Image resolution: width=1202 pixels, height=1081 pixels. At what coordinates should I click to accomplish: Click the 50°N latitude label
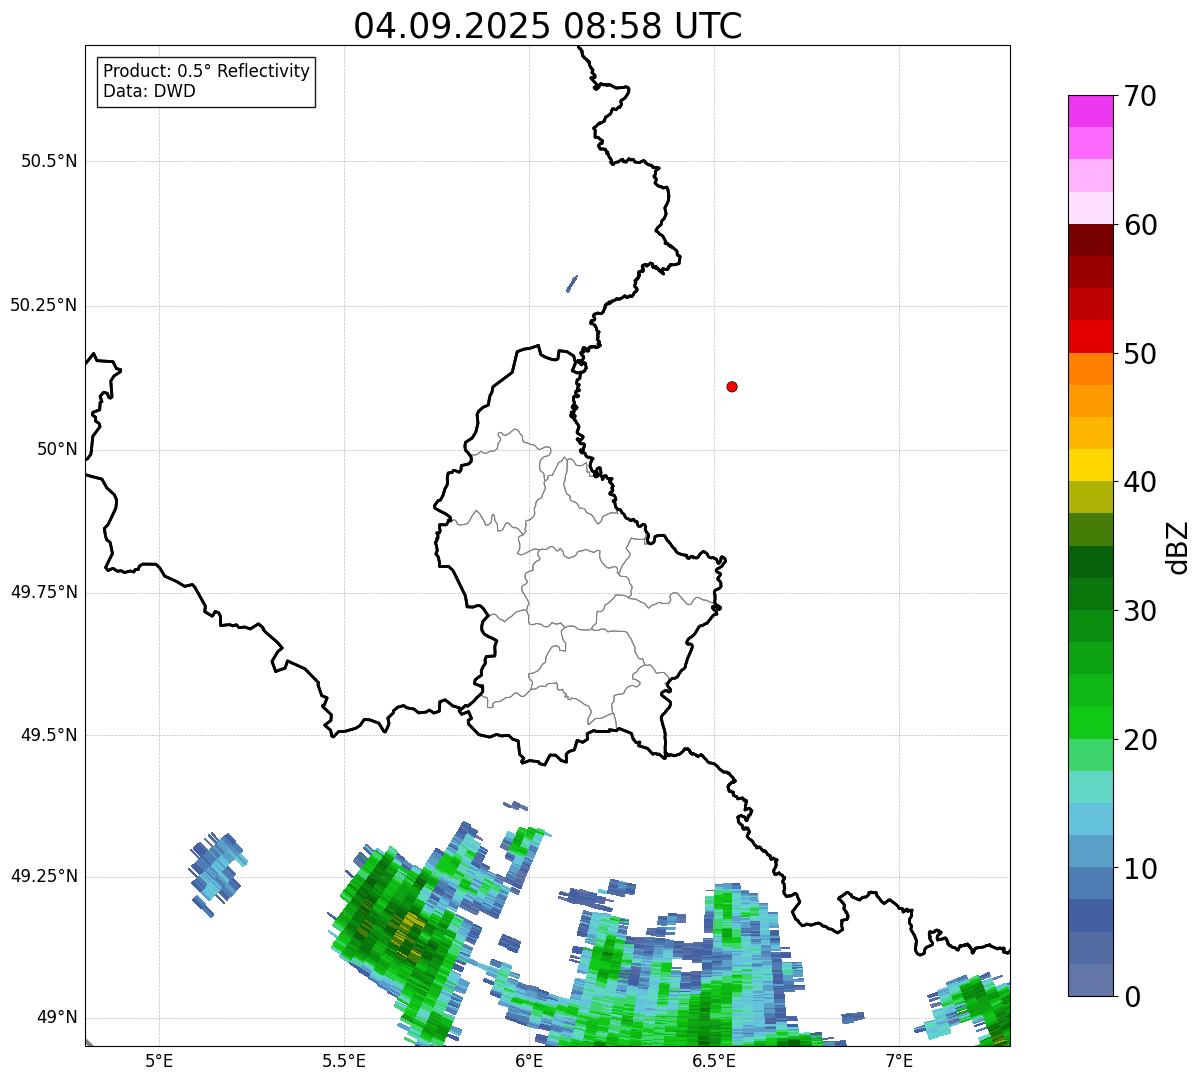pos(57,449)
